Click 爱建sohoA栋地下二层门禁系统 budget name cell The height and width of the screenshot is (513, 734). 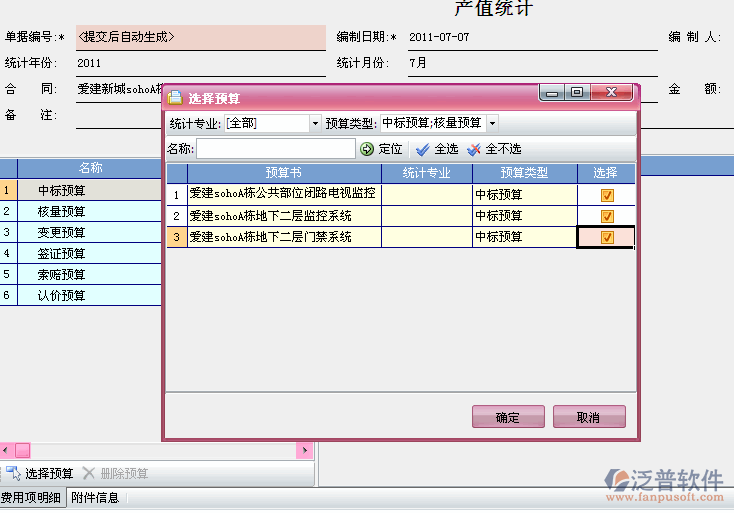[284, 237]
